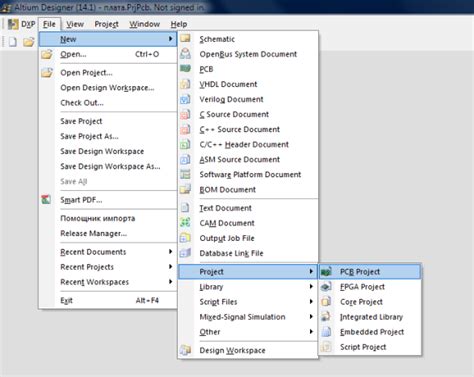Choose the FPGA Project icon

tap(326, 287)
